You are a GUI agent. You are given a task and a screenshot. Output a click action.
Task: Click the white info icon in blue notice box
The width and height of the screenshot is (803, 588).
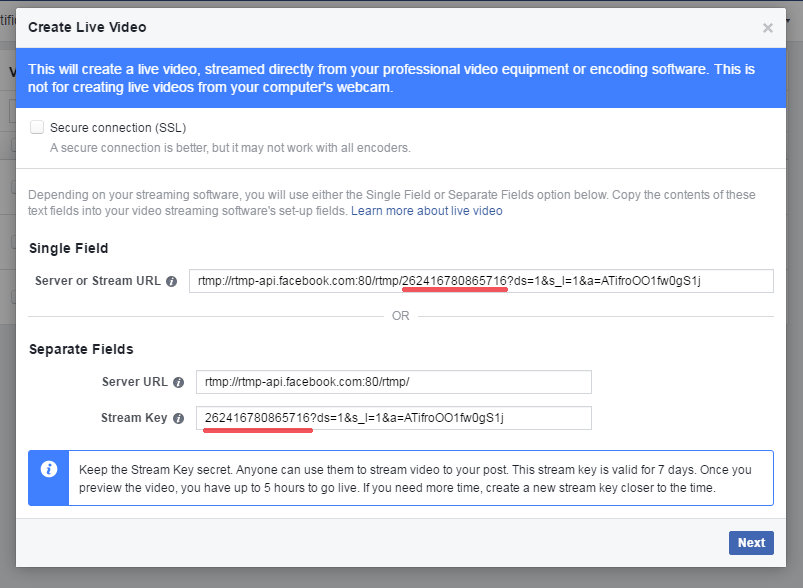pyautogui.click(x=49, y=469)
